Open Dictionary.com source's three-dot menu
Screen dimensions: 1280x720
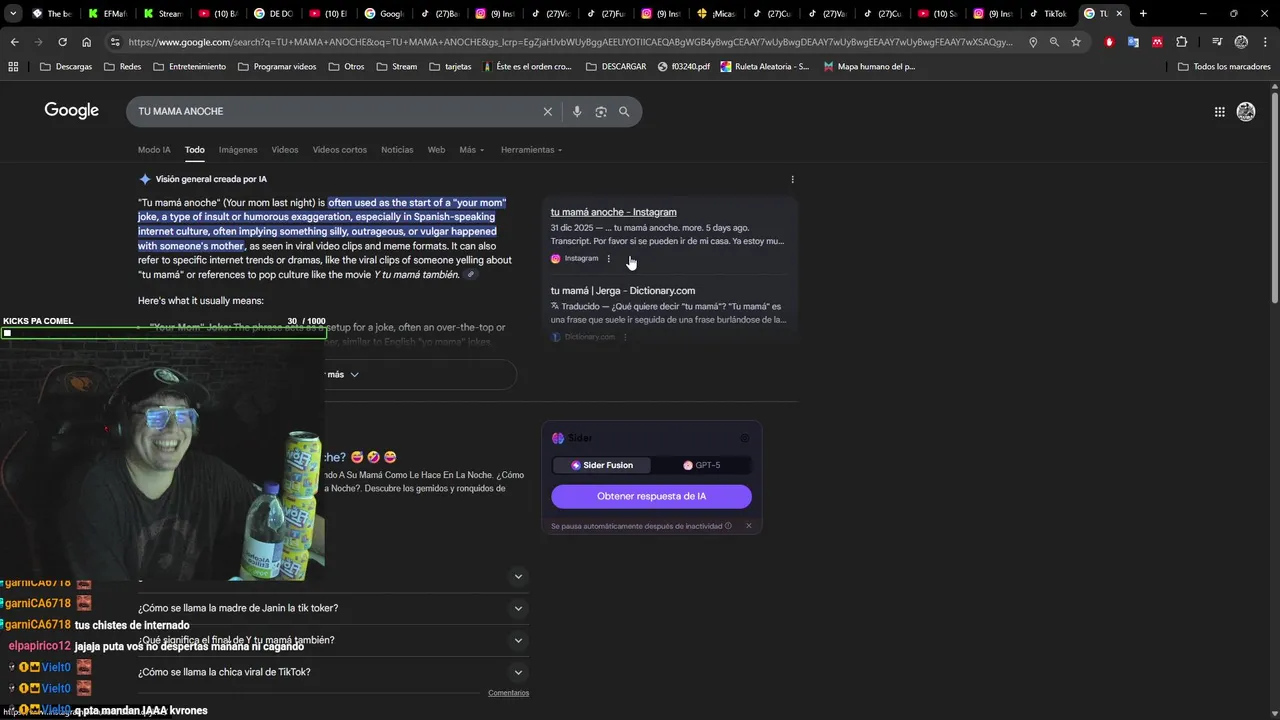point(625,337)
